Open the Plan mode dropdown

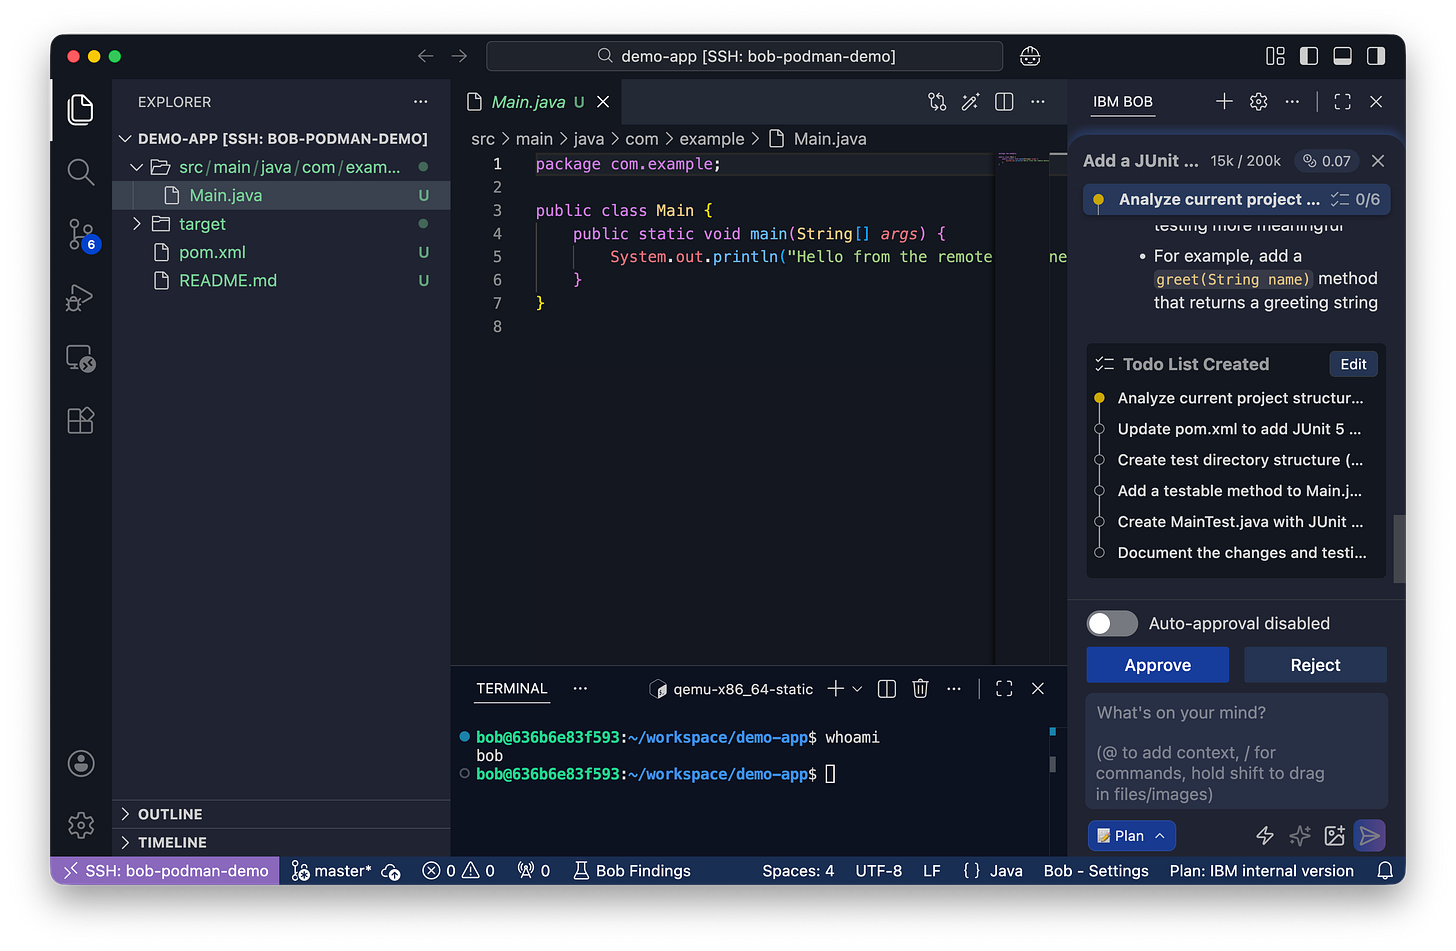[1131, 835]
